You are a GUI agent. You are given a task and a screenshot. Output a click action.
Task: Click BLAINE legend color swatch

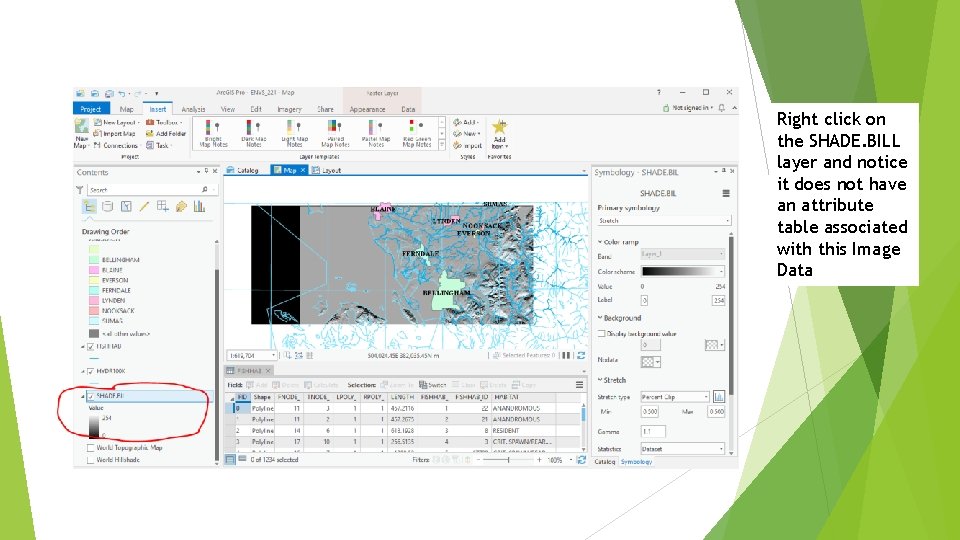(x=94, y=270)
